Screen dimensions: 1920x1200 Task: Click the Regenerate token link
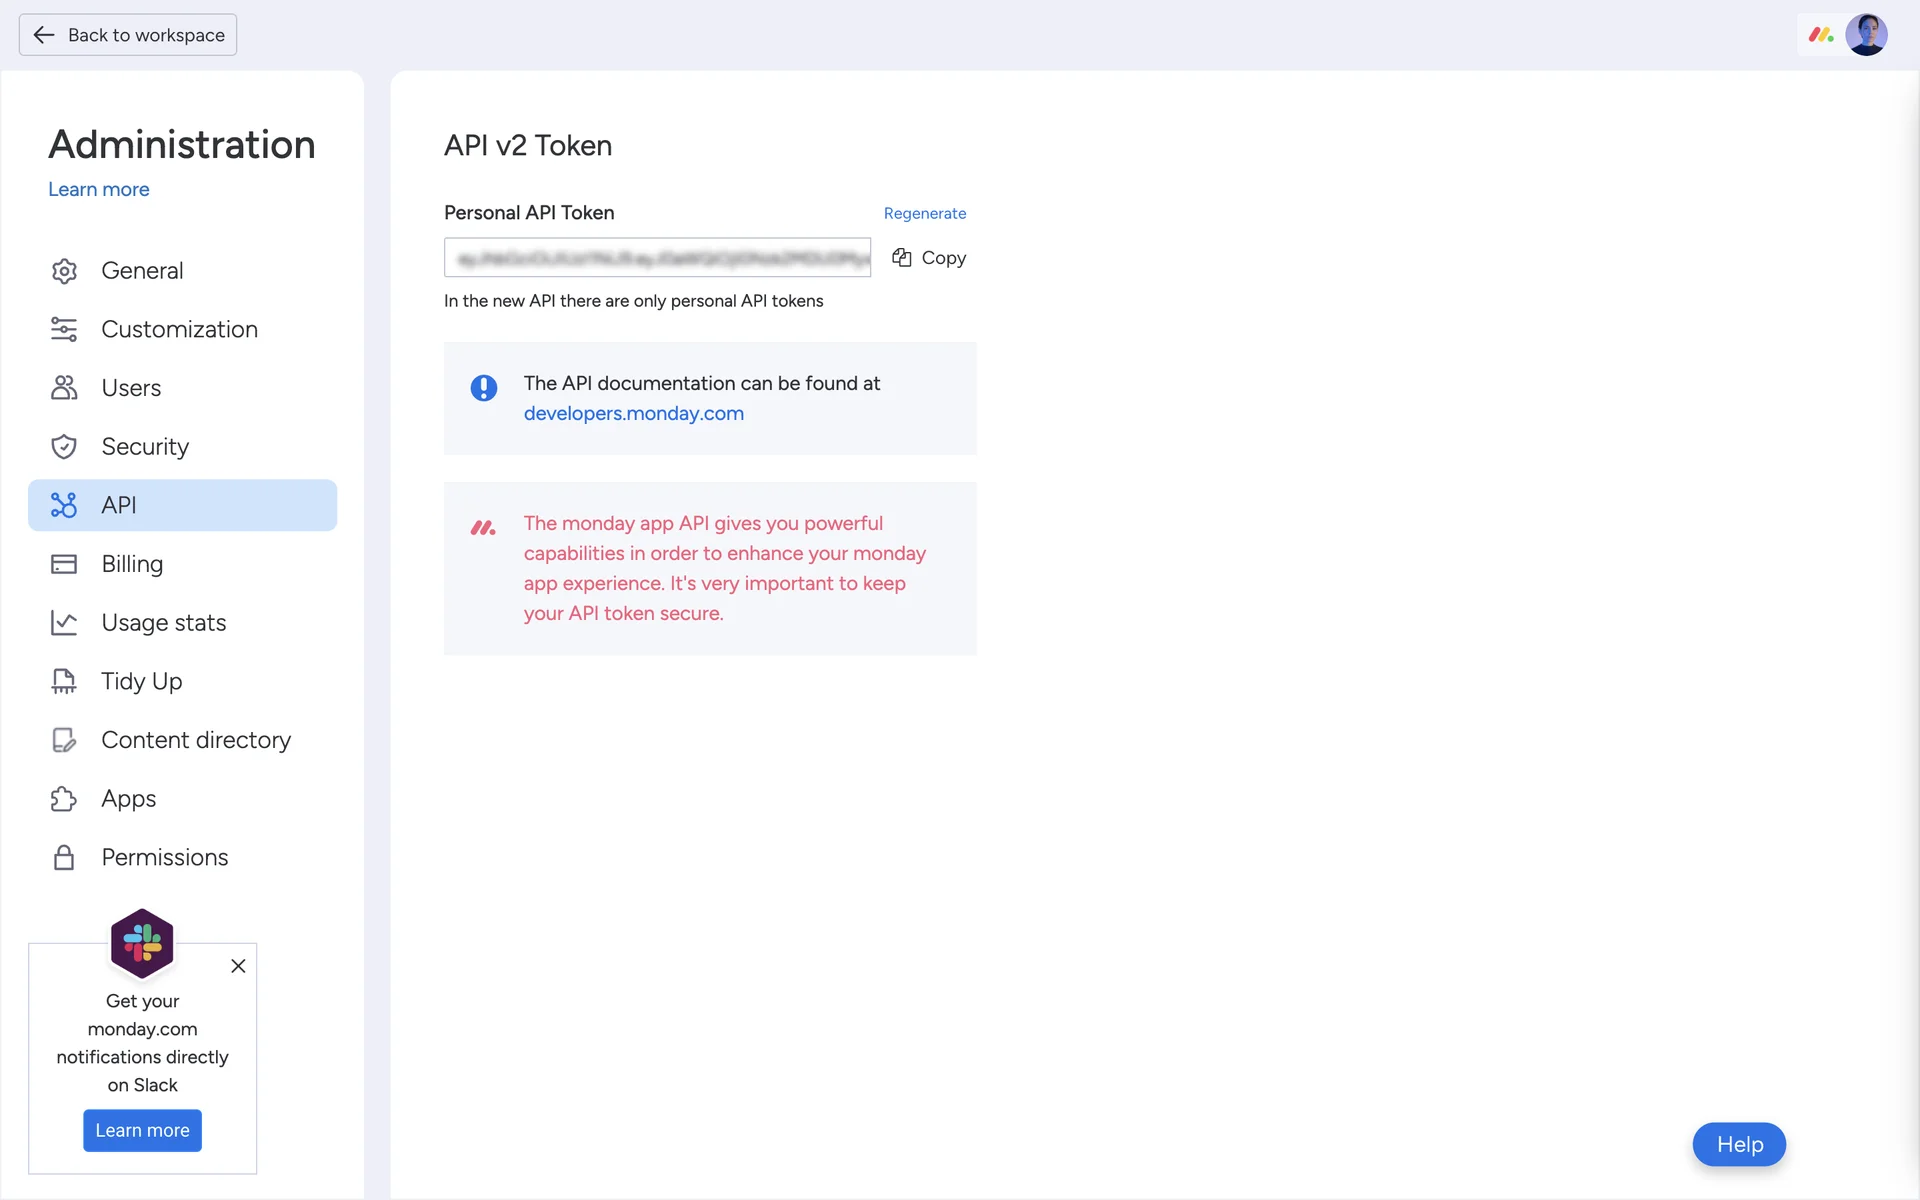point(924,213)
